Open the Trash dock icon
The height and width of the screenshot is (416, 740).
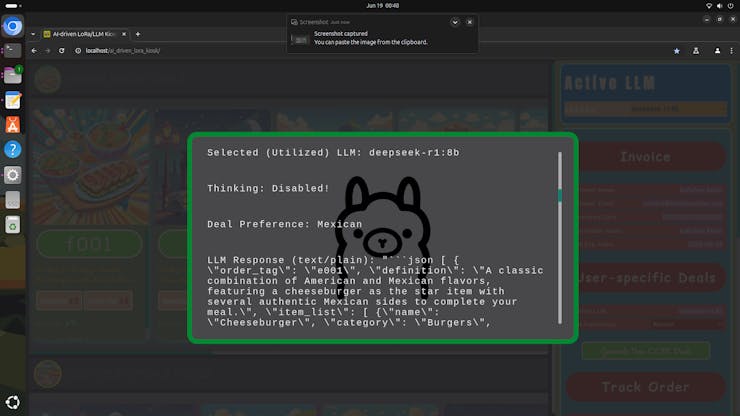tap(13, 225)
